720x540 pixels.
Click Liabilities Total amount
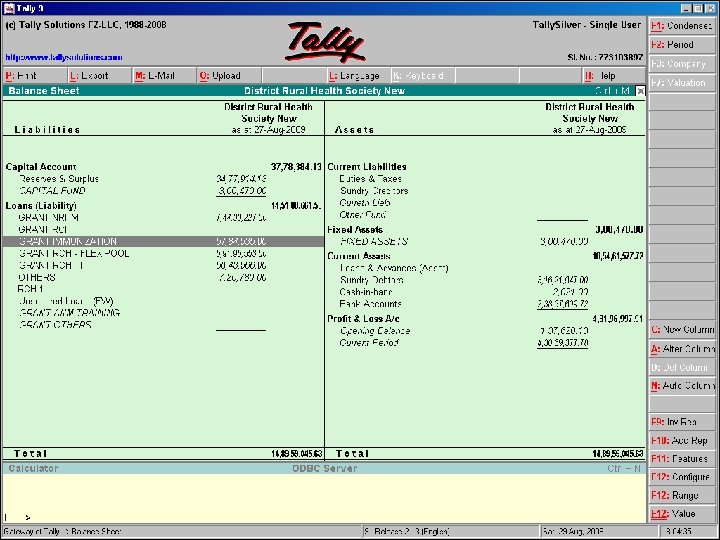(297, 454)
